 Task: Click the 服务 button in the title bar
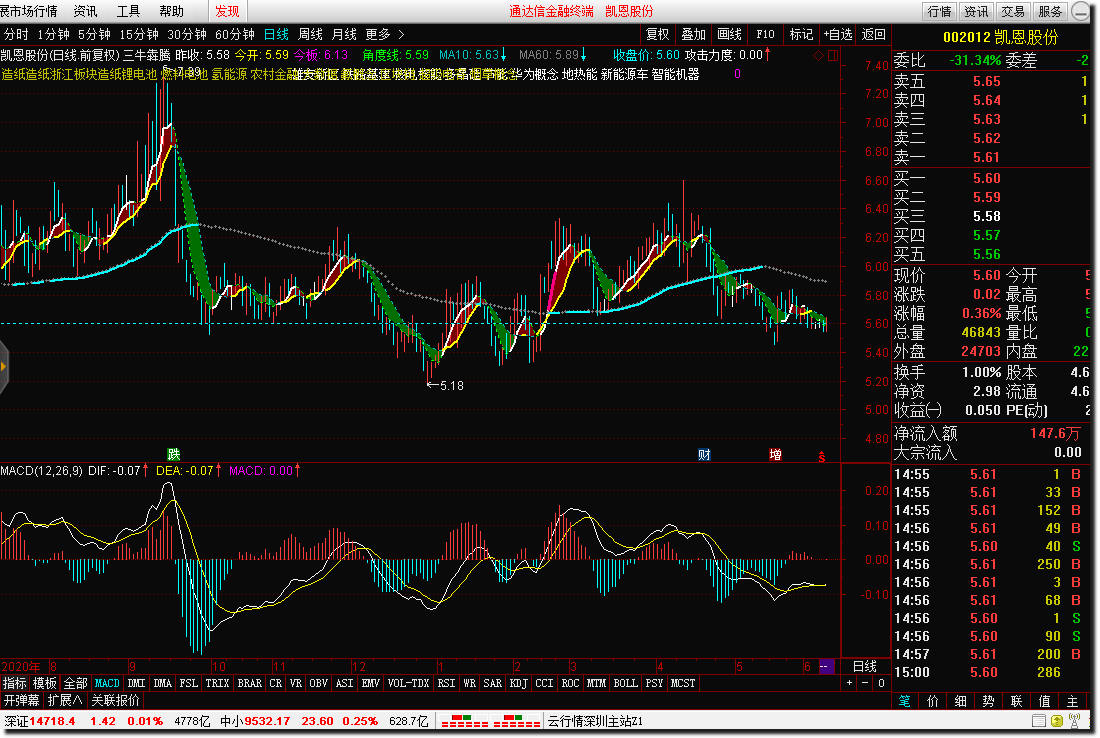click(1049, 11)
